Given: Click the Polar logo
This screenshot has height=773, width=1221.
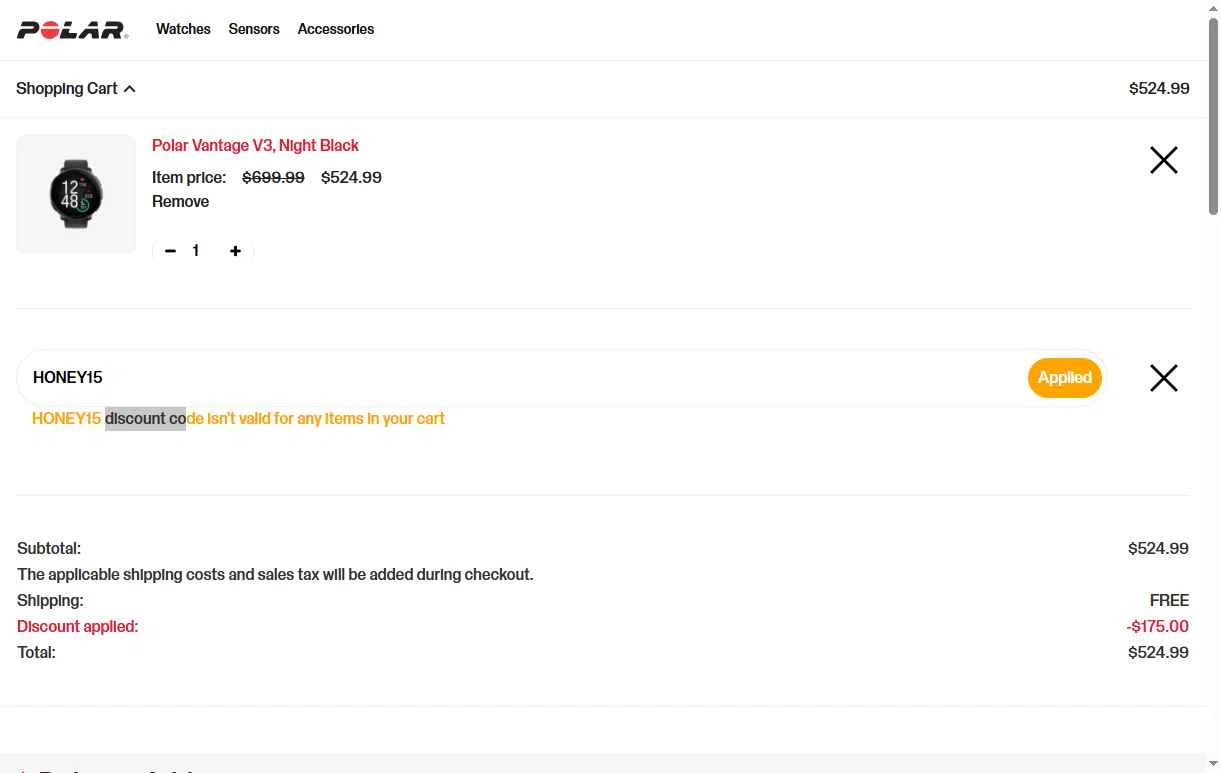Looking at the screenshot, I should pos(72,30).
